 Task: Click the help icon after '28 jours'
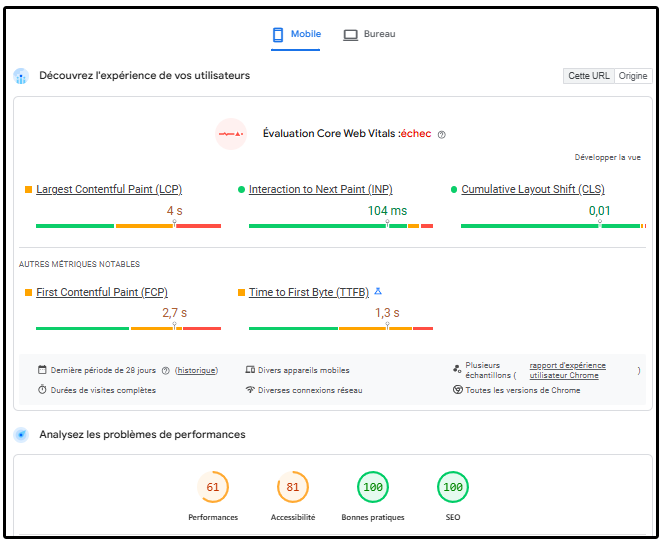(x=166, y=370)
